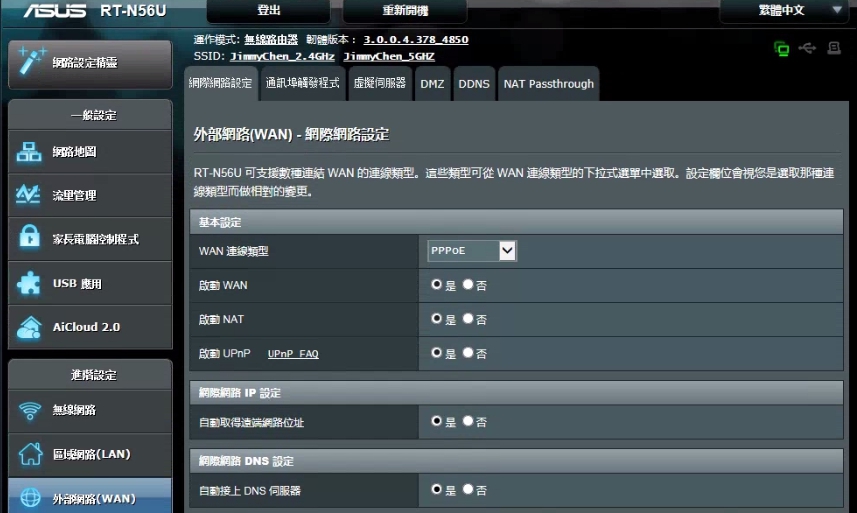Viewport: 857px width, 513px height.
Task: Click the USB 應用 puzzle icon
Action: click(28, 283)
